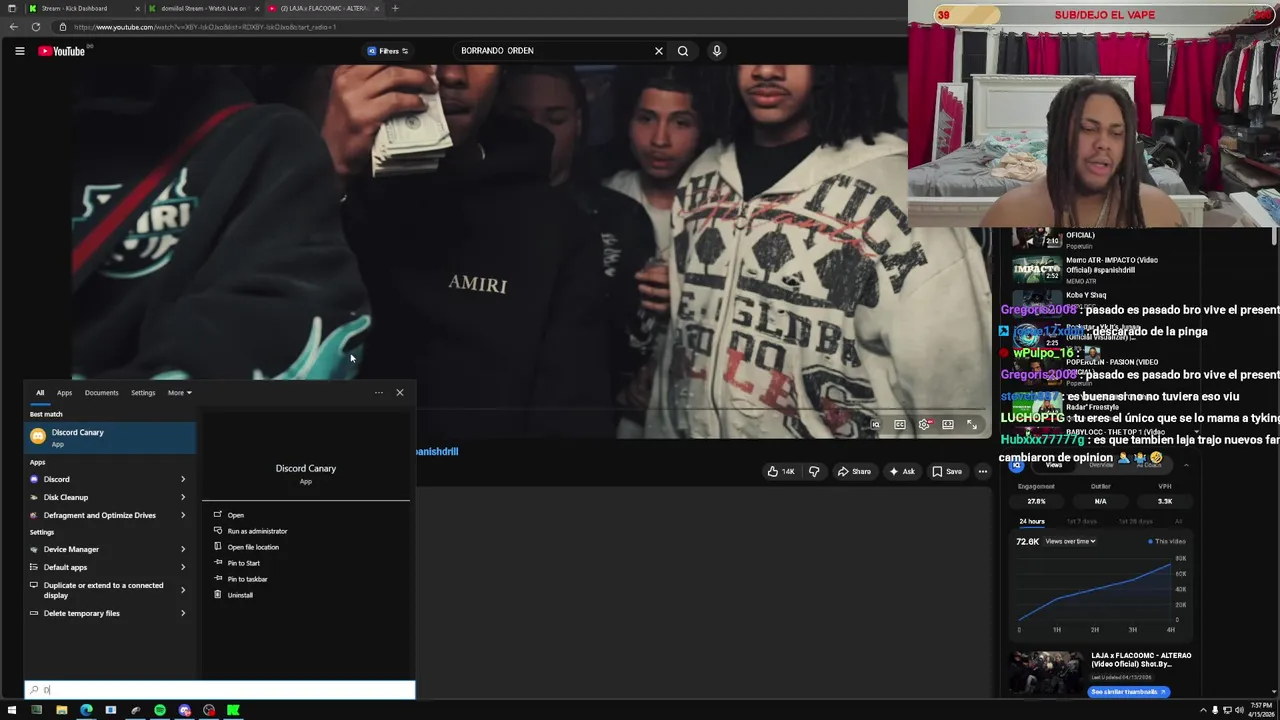Open Discord Canary best match result
The width and height of the screenshot is (1280, 720).
coord(110,437)
